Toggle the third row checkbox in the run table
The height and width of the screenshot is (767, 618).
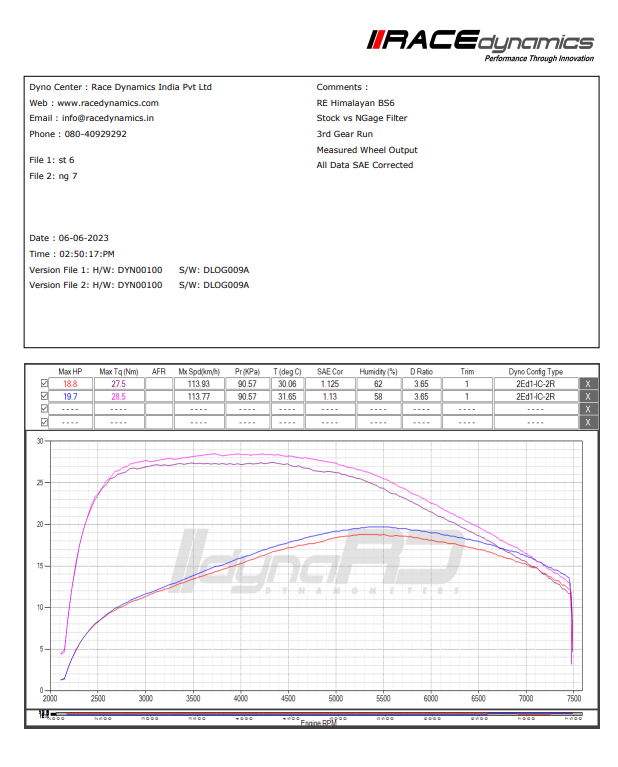tap(42, 409)
